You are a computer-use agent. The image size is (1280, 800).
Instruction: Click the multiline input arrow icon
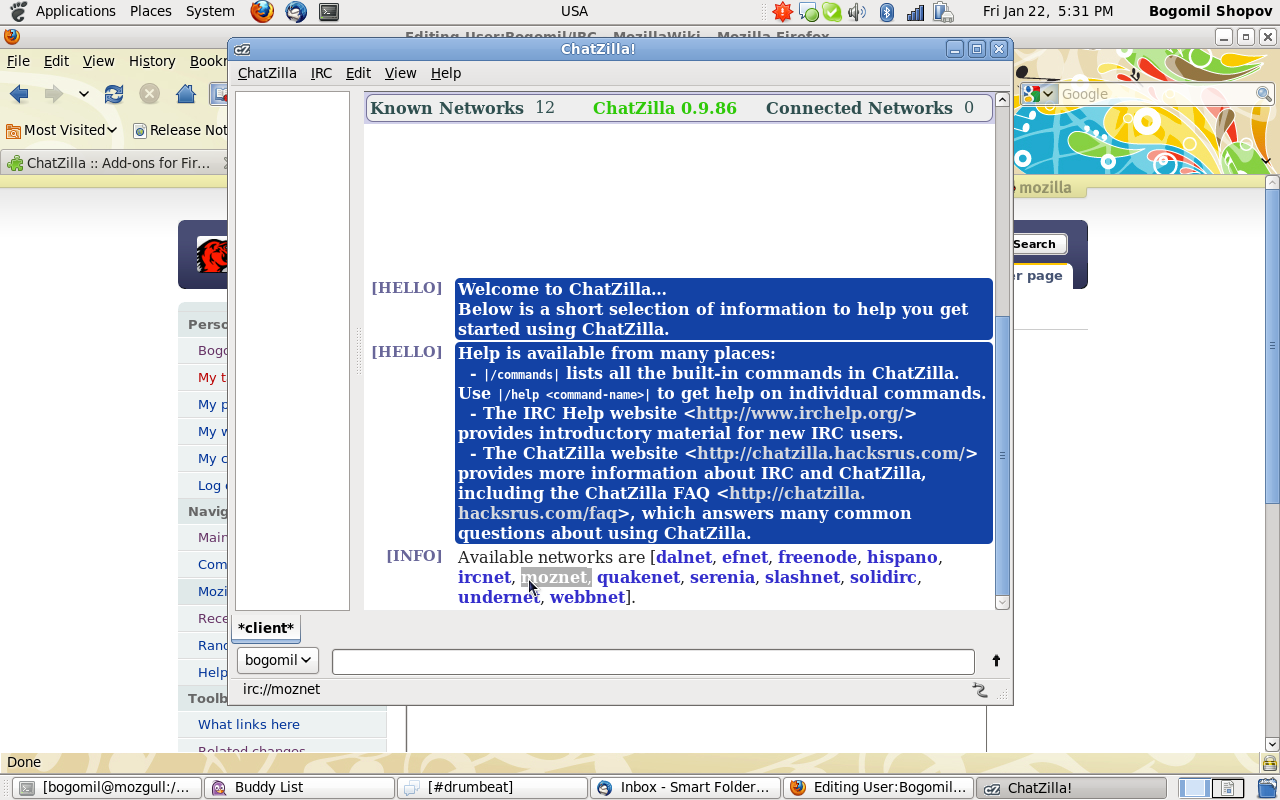point(996,661)
